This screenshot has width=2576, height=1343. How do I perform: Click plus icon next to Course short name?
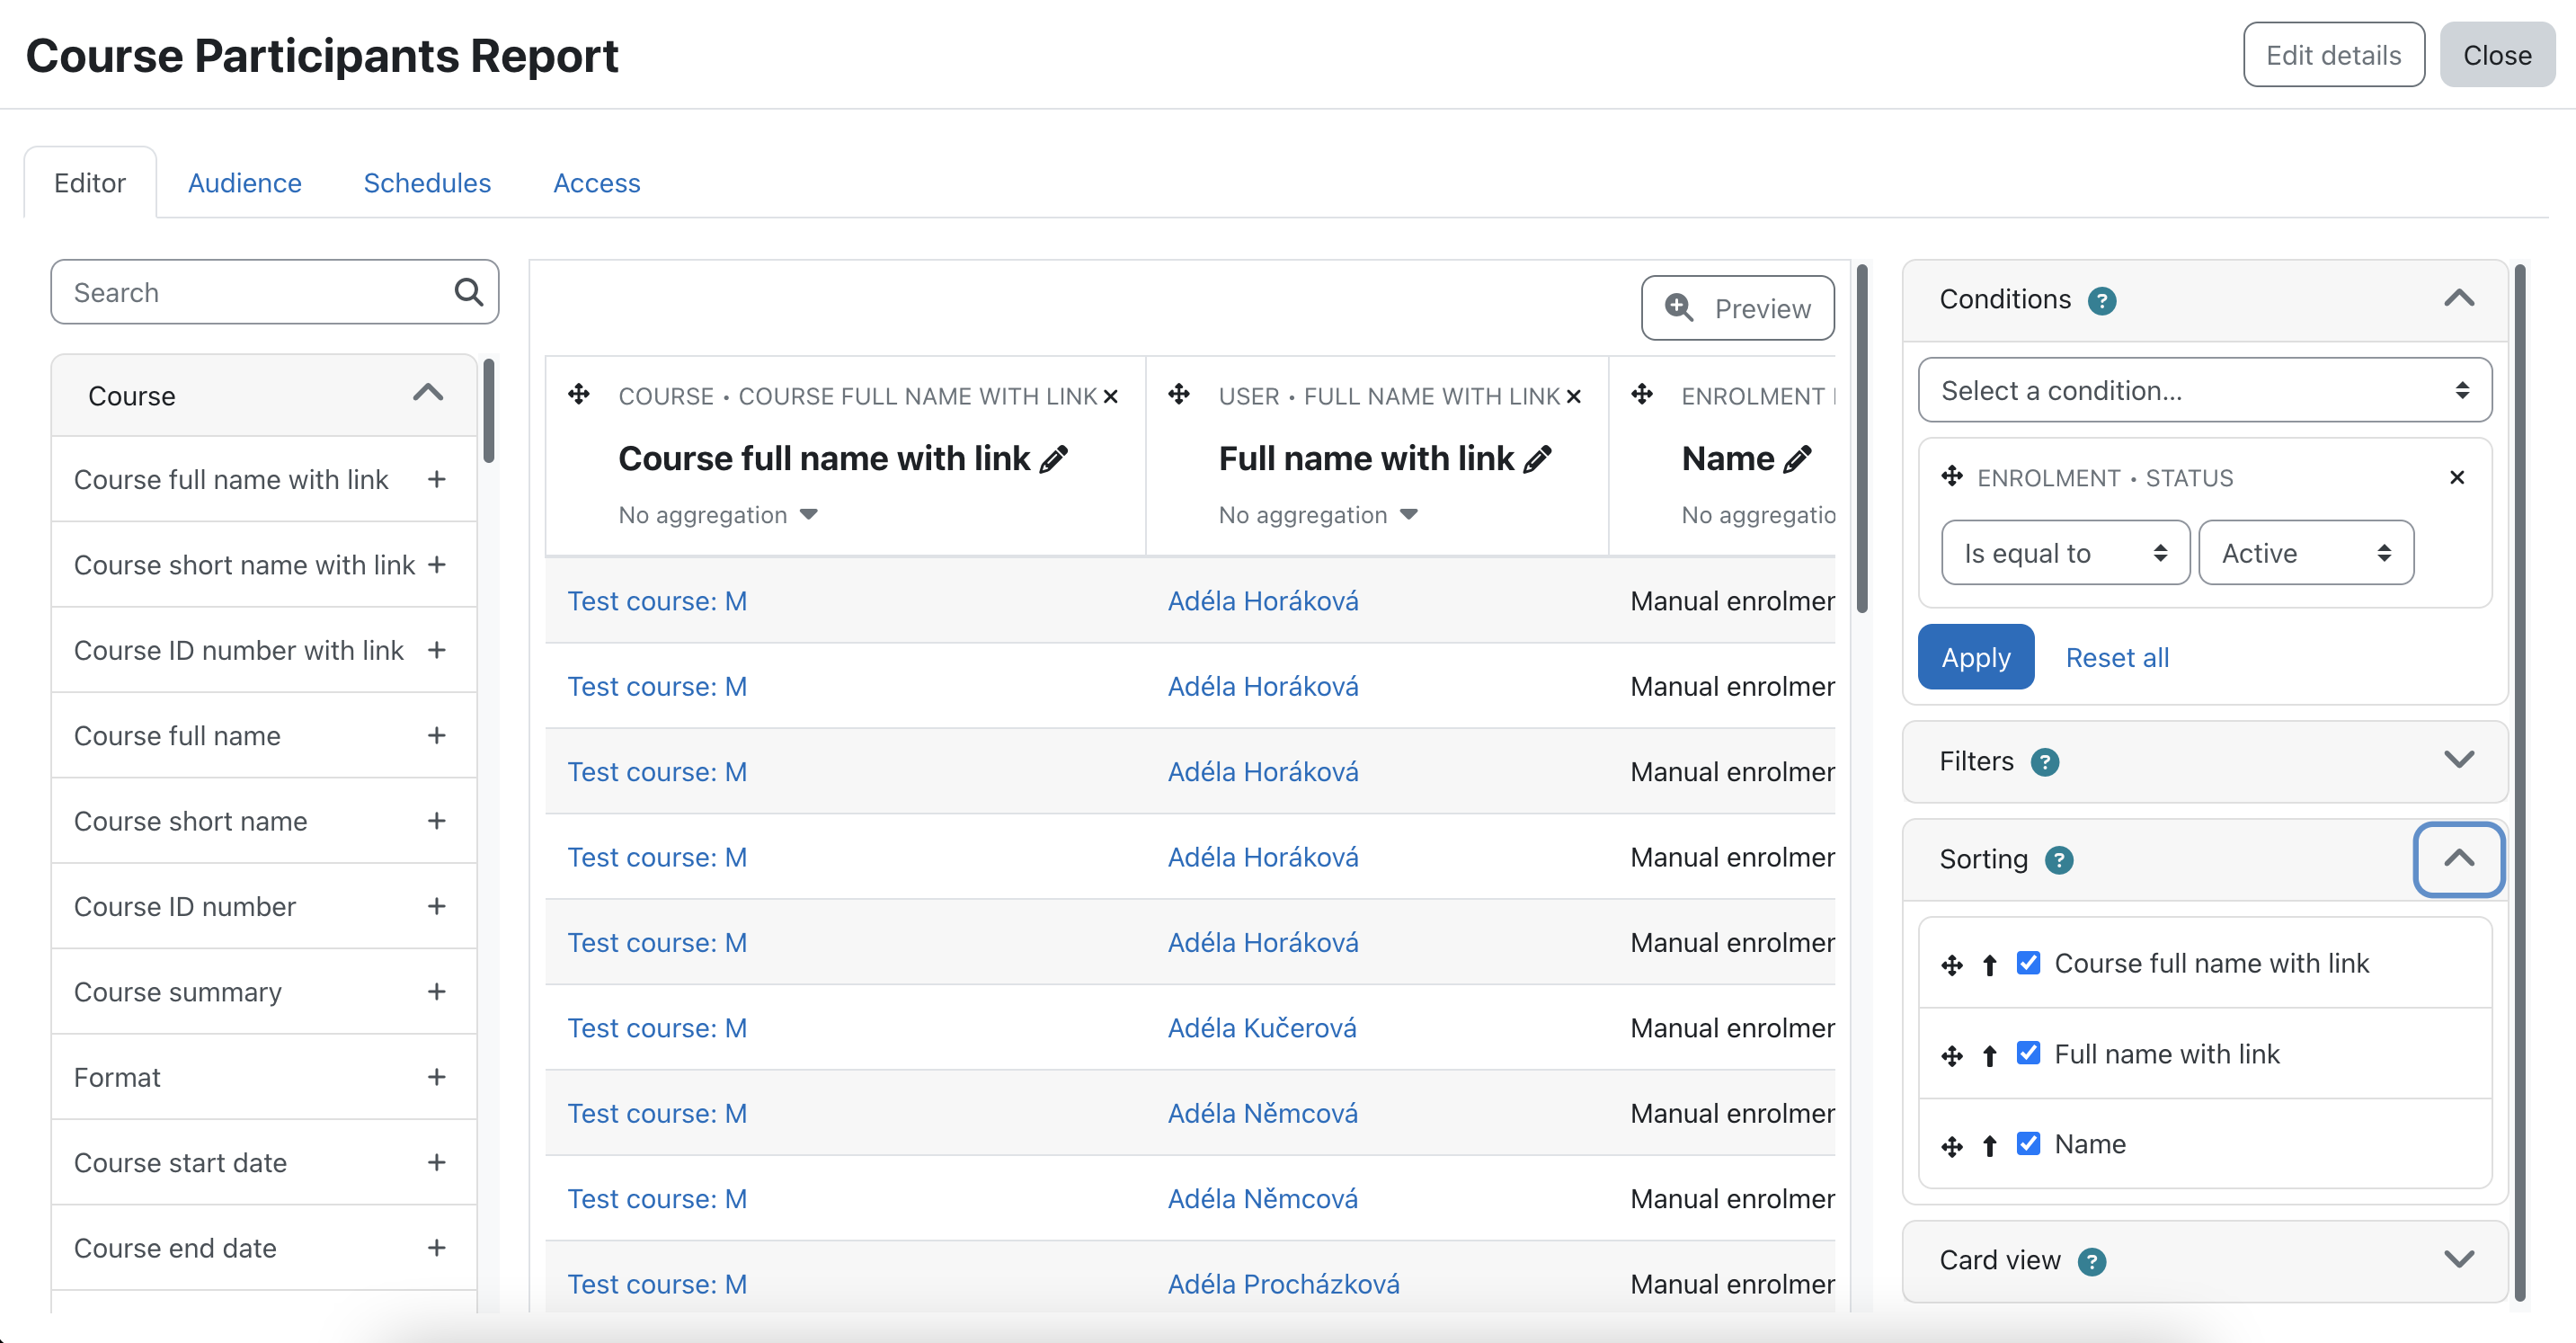pos(436,821)
